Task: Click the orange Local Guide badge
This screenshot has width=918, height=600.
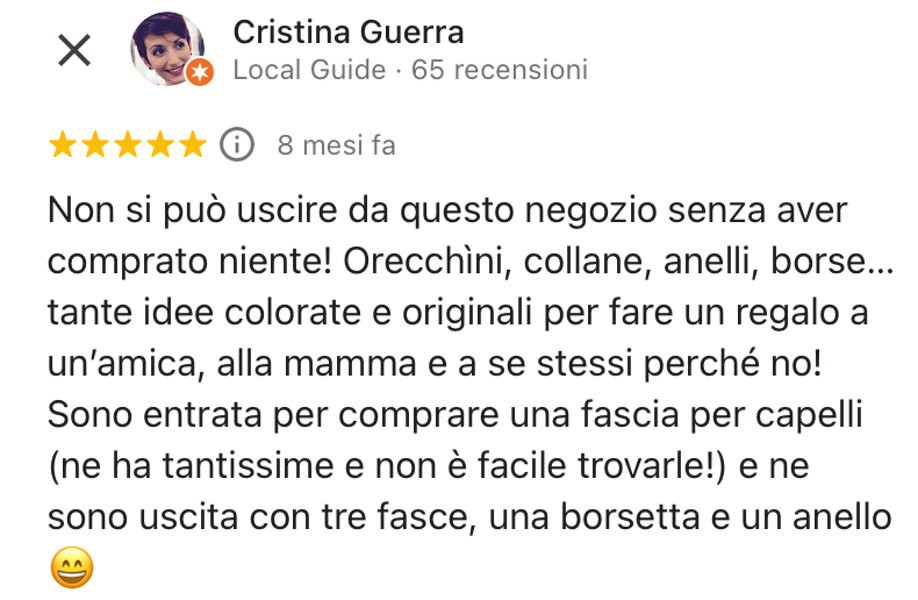Action: pos(200,72)
